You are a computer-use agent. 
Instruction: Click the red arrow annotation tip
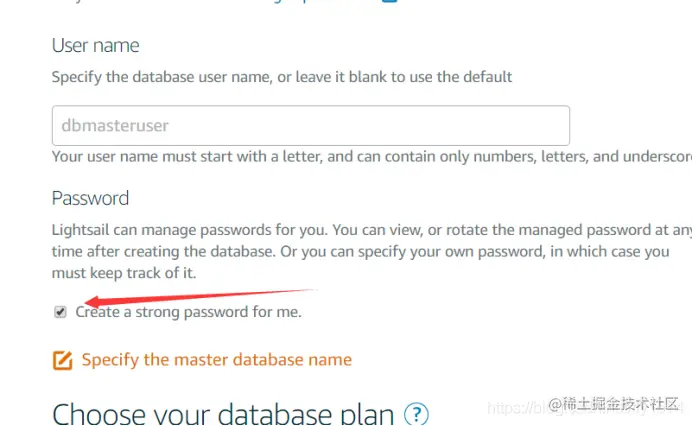click(x=88, y=302)
